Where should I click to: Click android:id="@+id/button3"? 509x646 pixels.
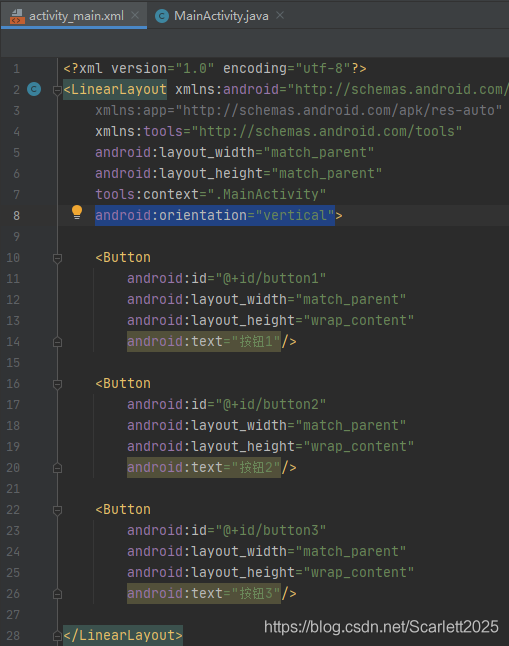tap(227, 531)
